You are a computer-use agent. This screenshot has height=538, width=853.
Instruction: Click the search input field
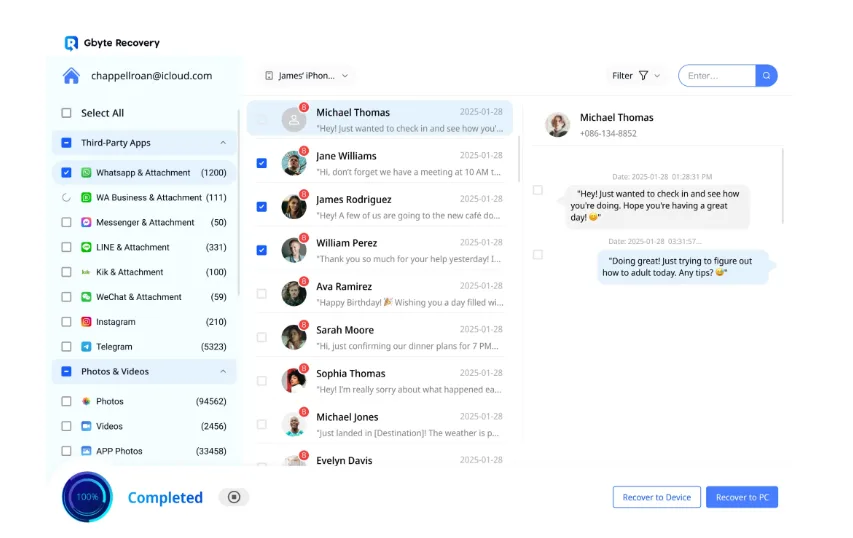point(717,76)
